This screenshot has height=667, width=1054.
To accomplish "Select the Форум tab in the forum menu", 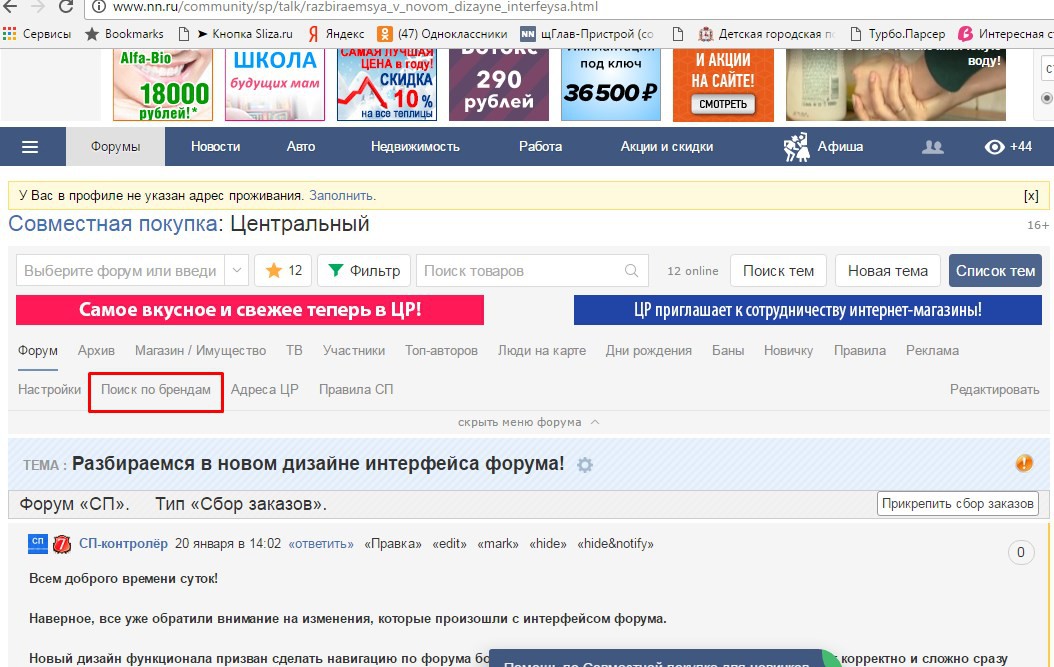I will click(38, 350).
